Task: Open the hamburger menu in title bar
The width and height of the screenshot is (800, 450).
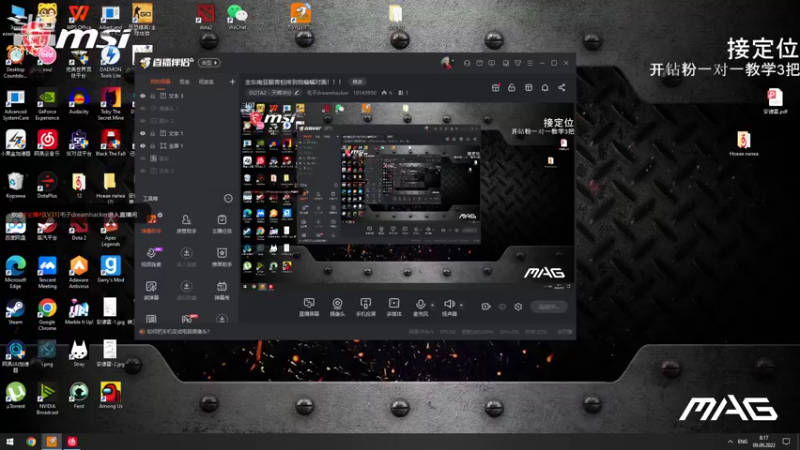Action: point(530,63)
